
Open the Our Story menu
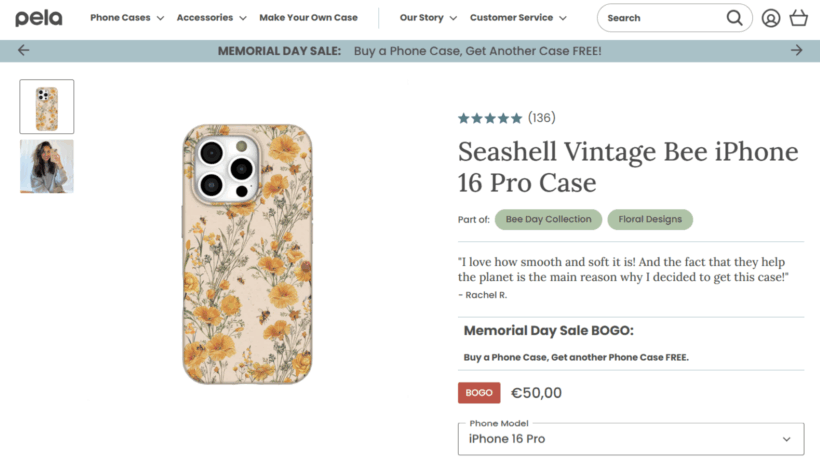(428, 18)
